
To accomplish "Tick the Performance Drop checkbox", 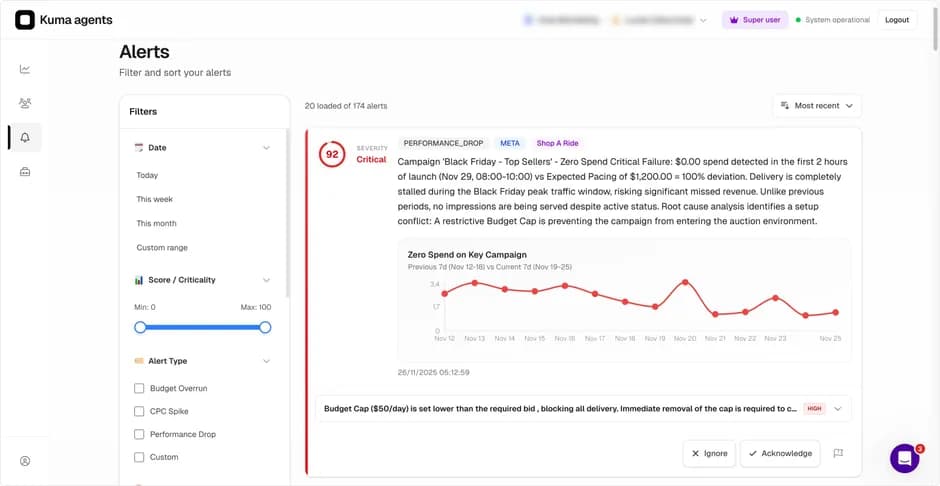I will coord(139,434).
